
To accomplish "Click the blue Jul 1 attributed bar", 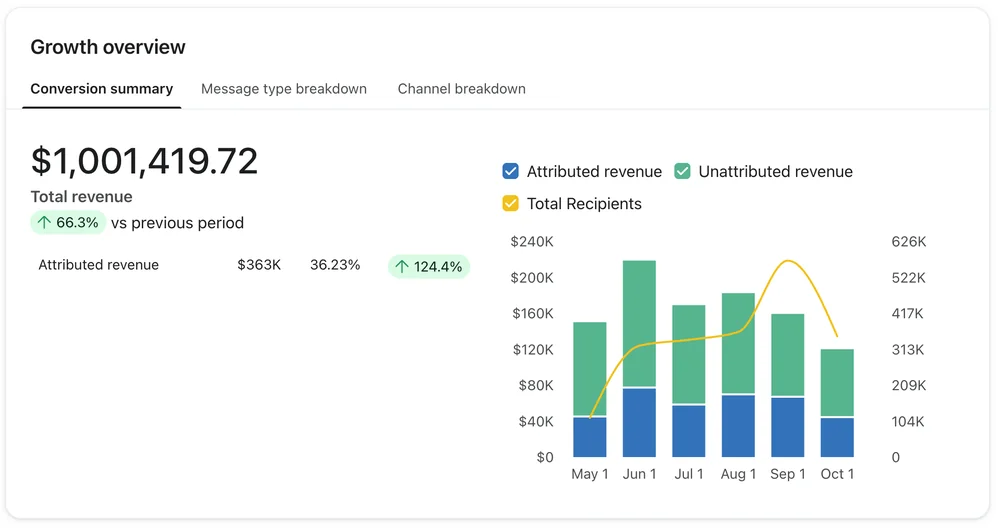I will coord(689,431).
